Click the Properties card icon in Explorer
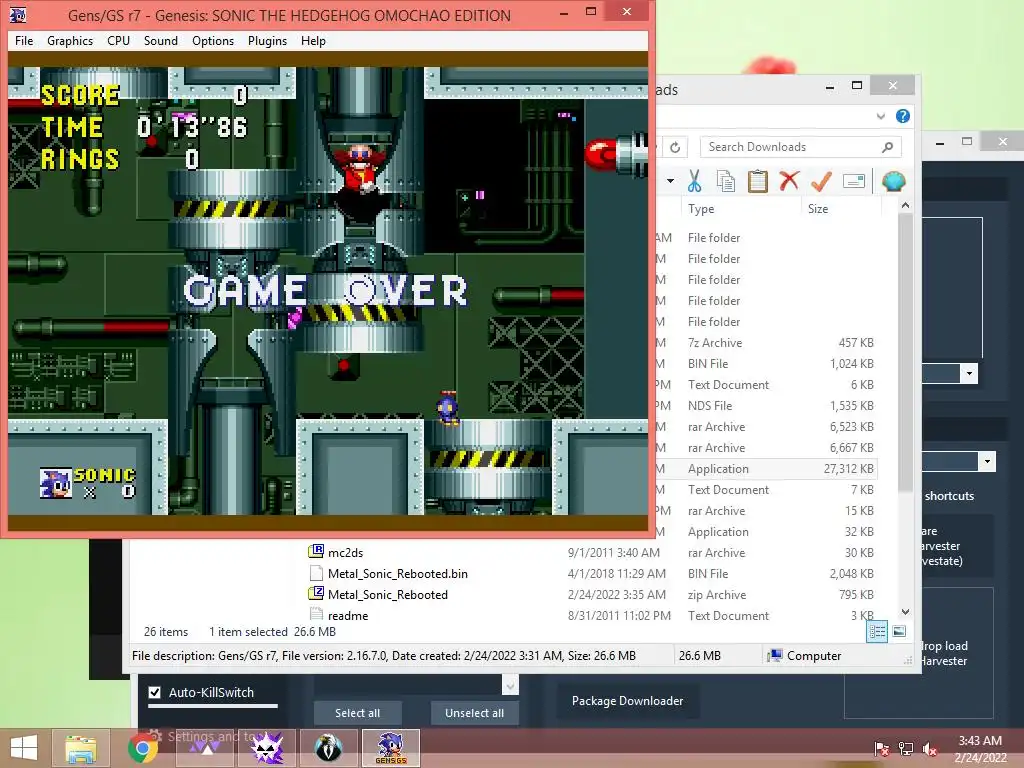 [854, 181]
